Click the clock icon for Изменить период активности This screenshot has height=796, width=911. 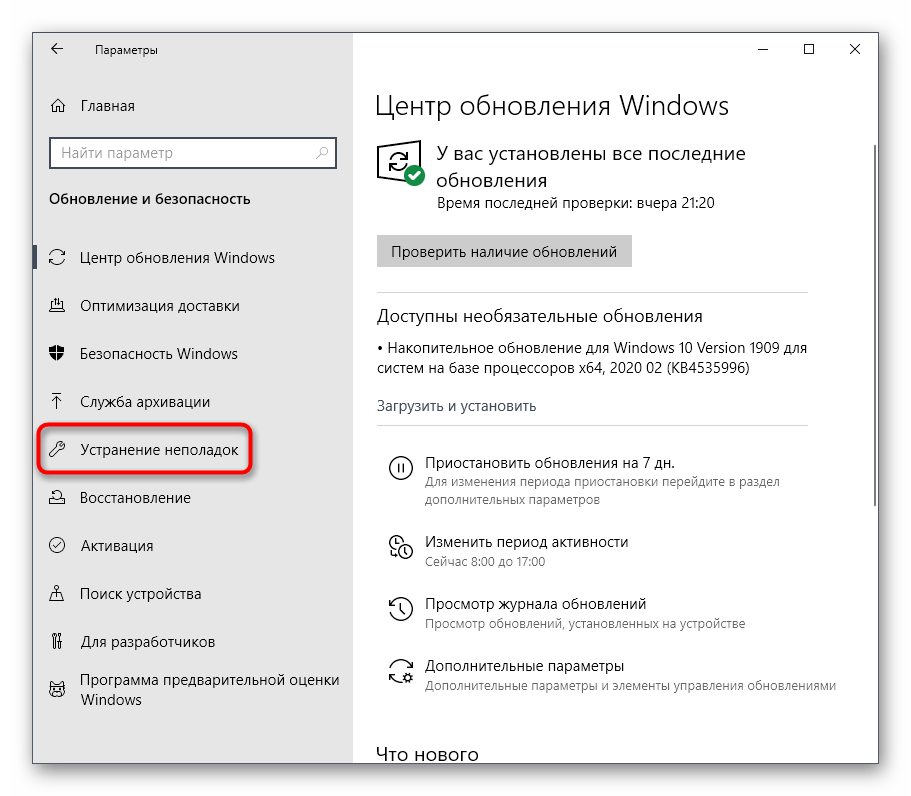tap(400, 546)
